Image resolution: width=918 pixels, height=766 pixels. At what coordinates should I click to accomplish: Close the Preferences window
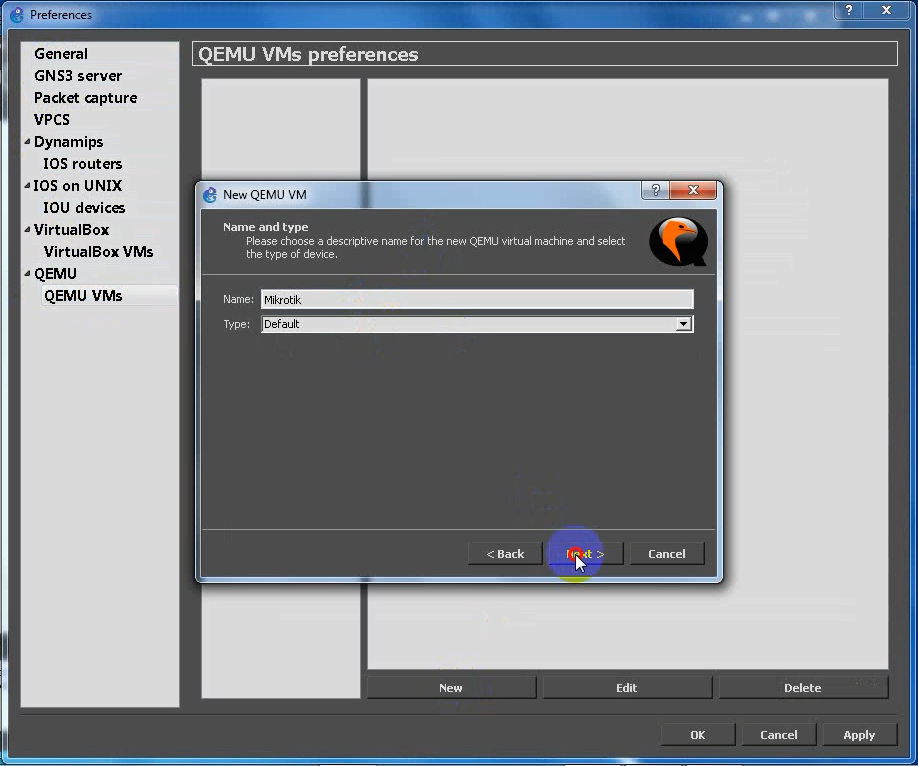tap(886, 9)
